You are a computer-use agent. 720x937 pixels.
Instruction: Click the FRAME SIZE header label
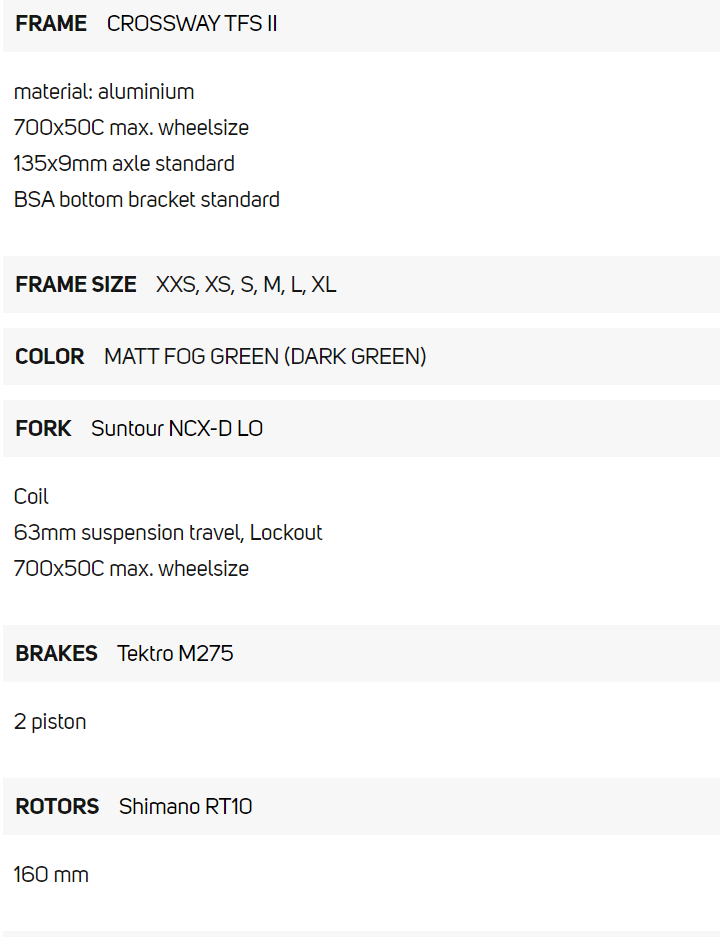76,285
